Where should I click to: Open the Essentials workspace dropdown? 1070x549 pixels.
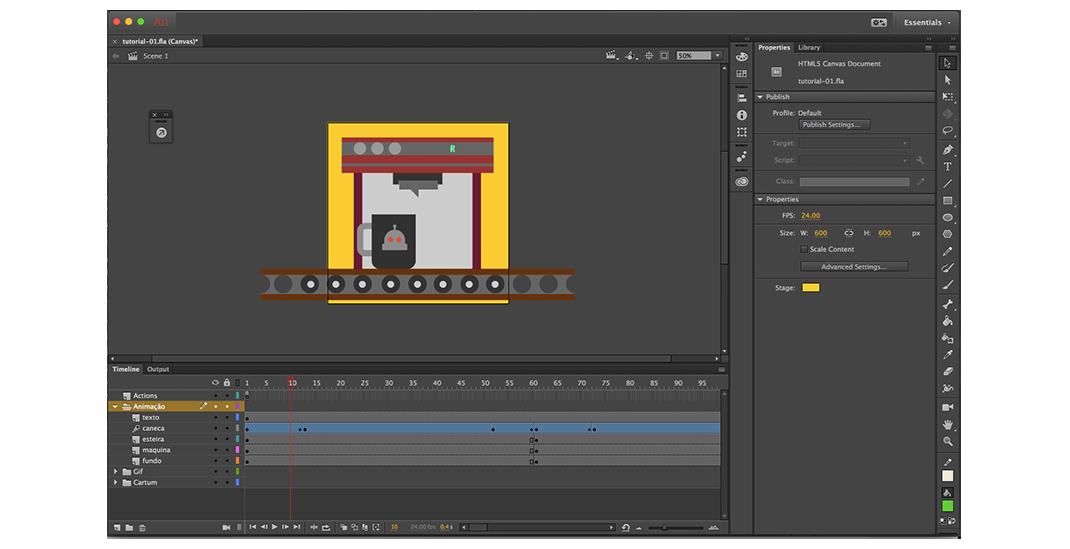[x=927, y=23]
